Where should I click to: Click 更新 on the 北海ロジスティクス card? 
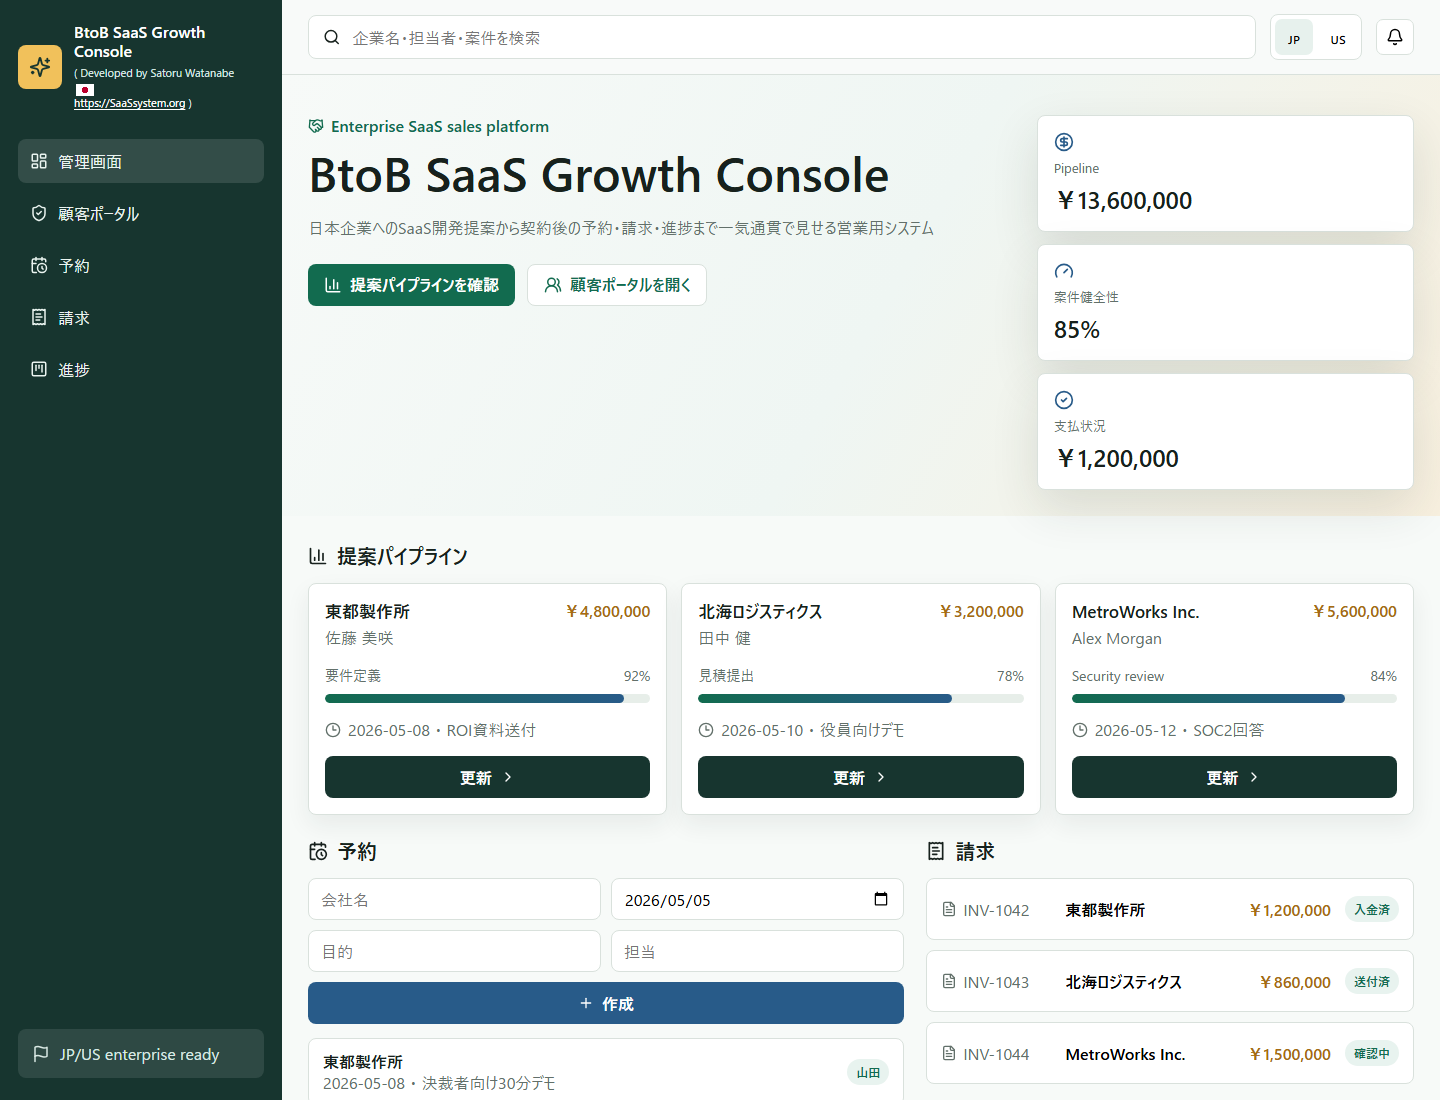click(x=861, y=777)
